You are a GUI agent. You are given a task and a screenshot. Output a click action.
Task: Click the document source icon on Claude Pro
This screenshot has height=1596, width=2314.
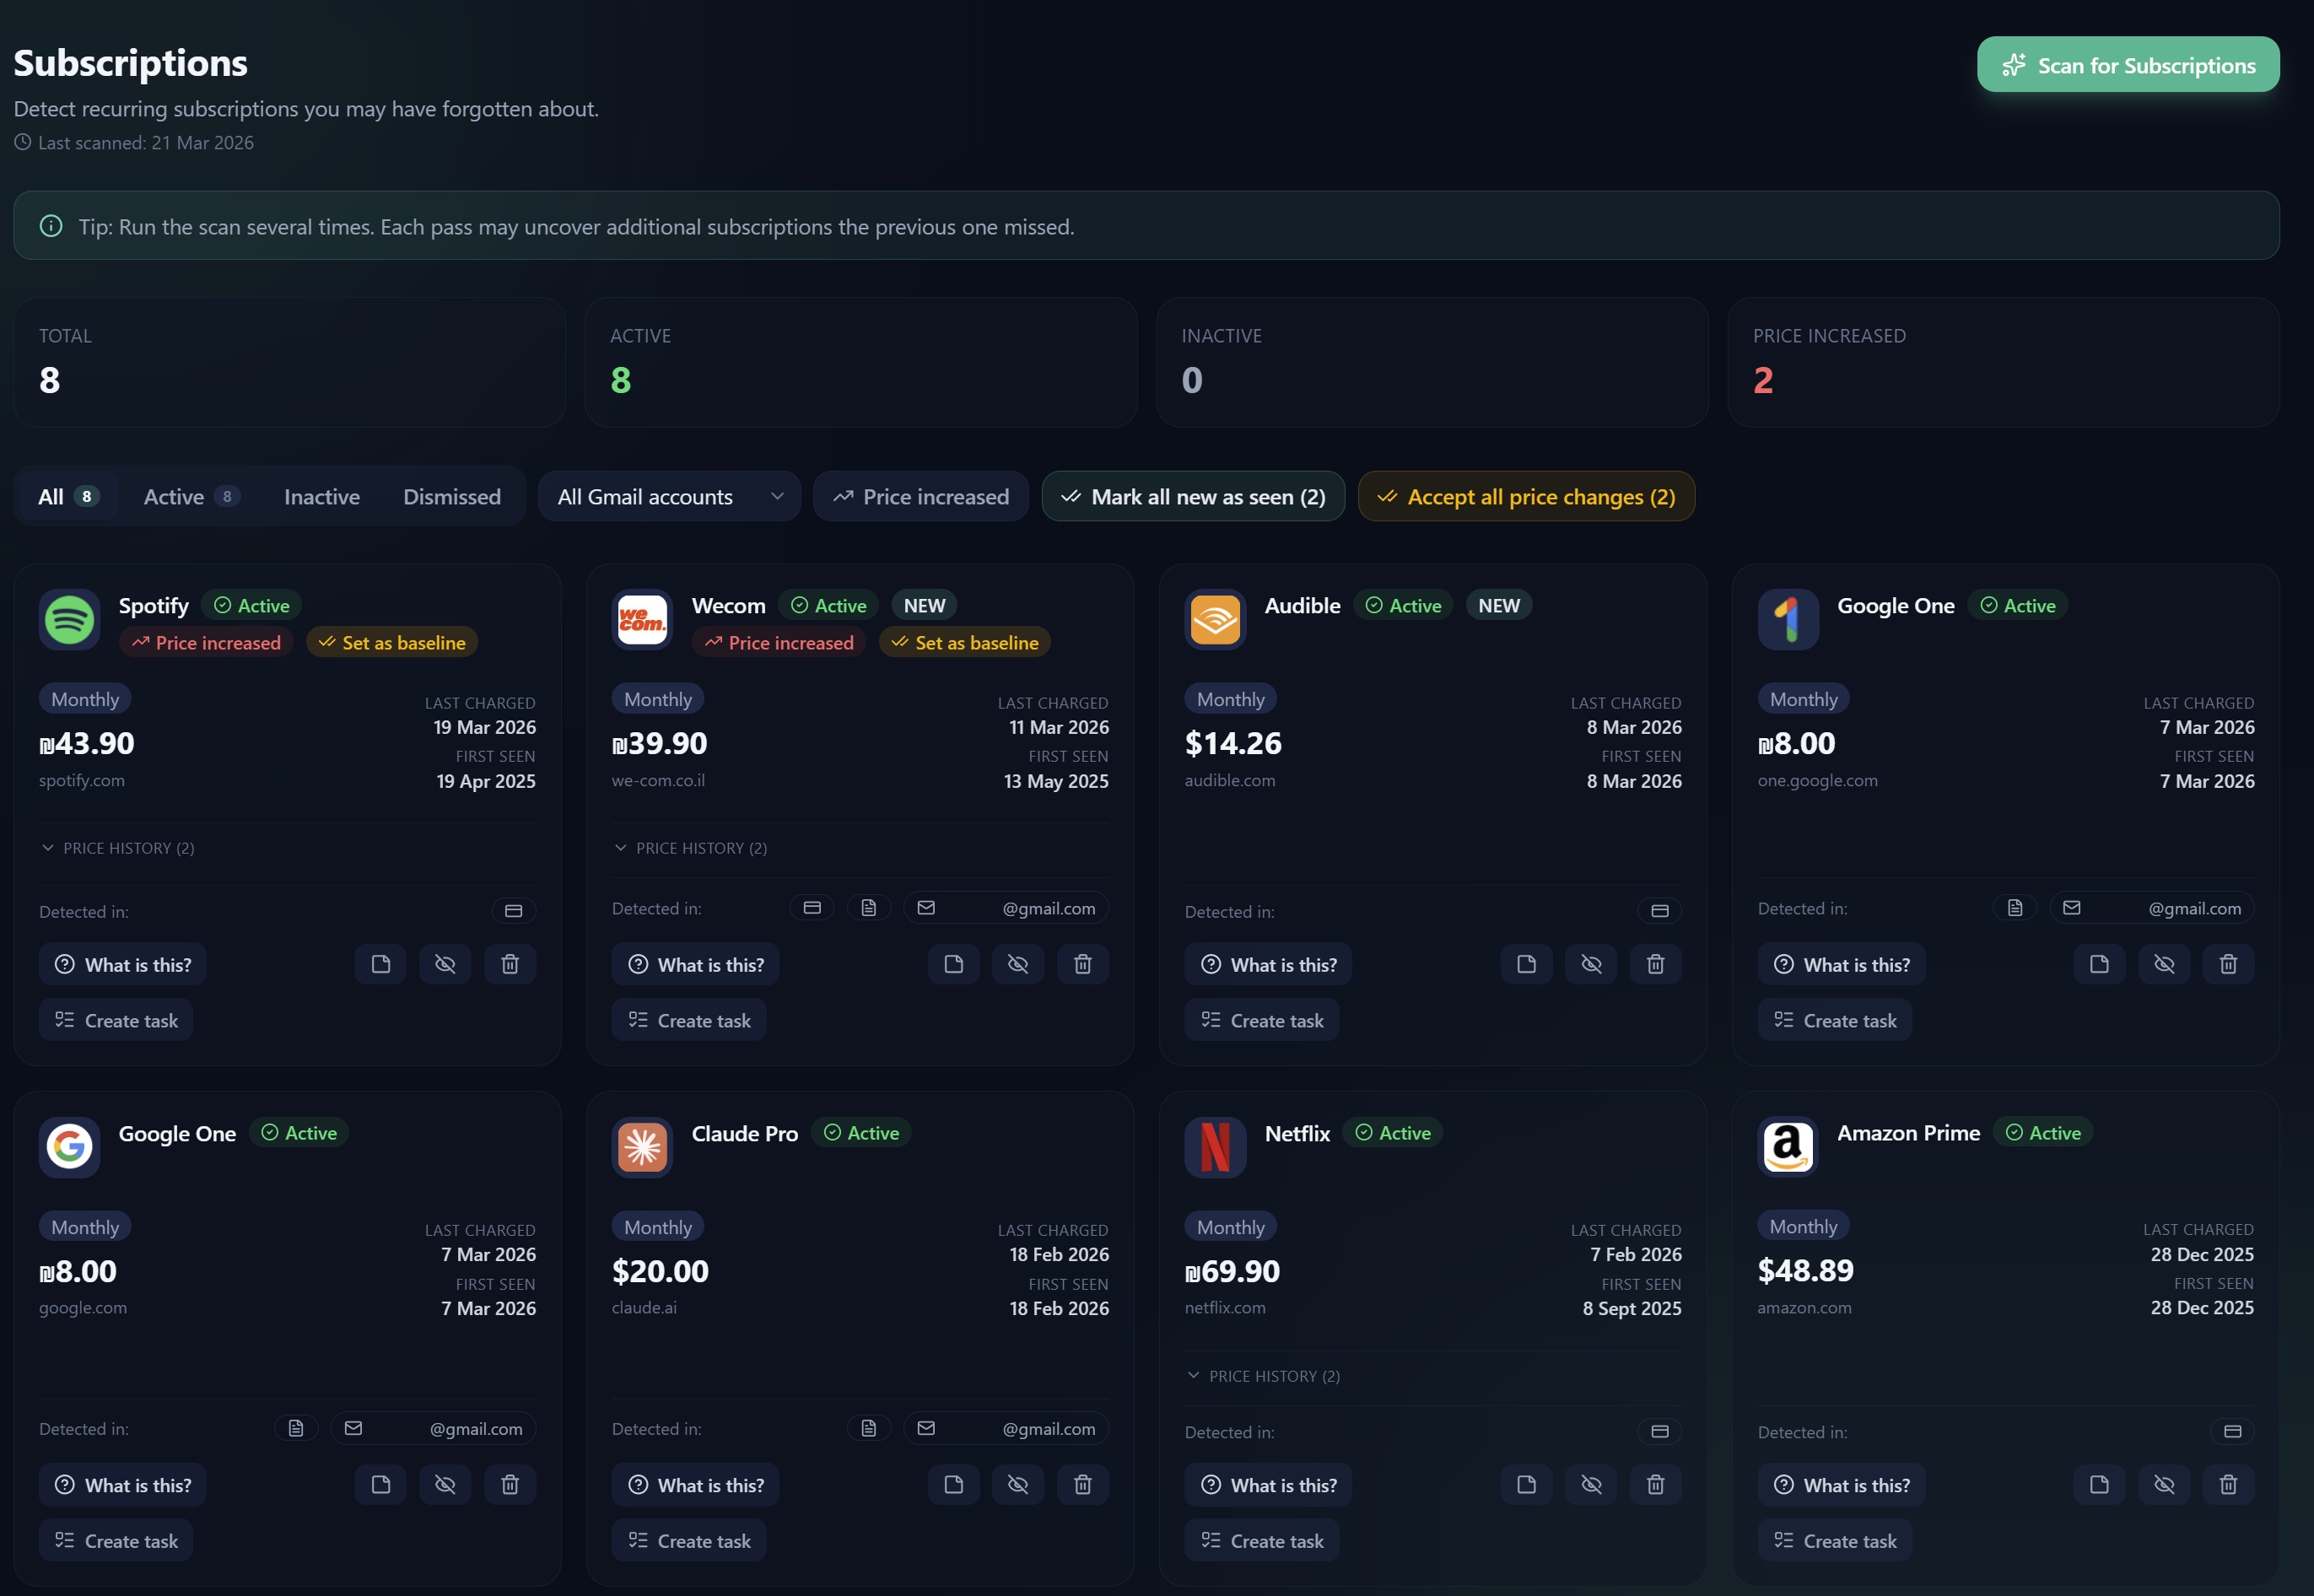point(869,1429)
